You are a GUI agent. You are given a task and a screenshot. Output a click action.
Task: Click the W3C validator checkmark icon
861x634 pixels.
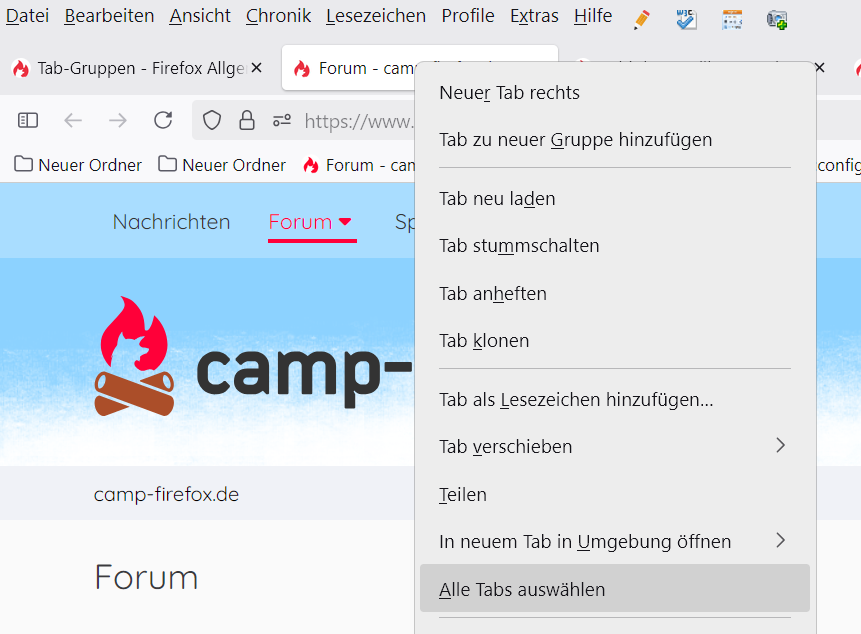click(x=686, y=20)
